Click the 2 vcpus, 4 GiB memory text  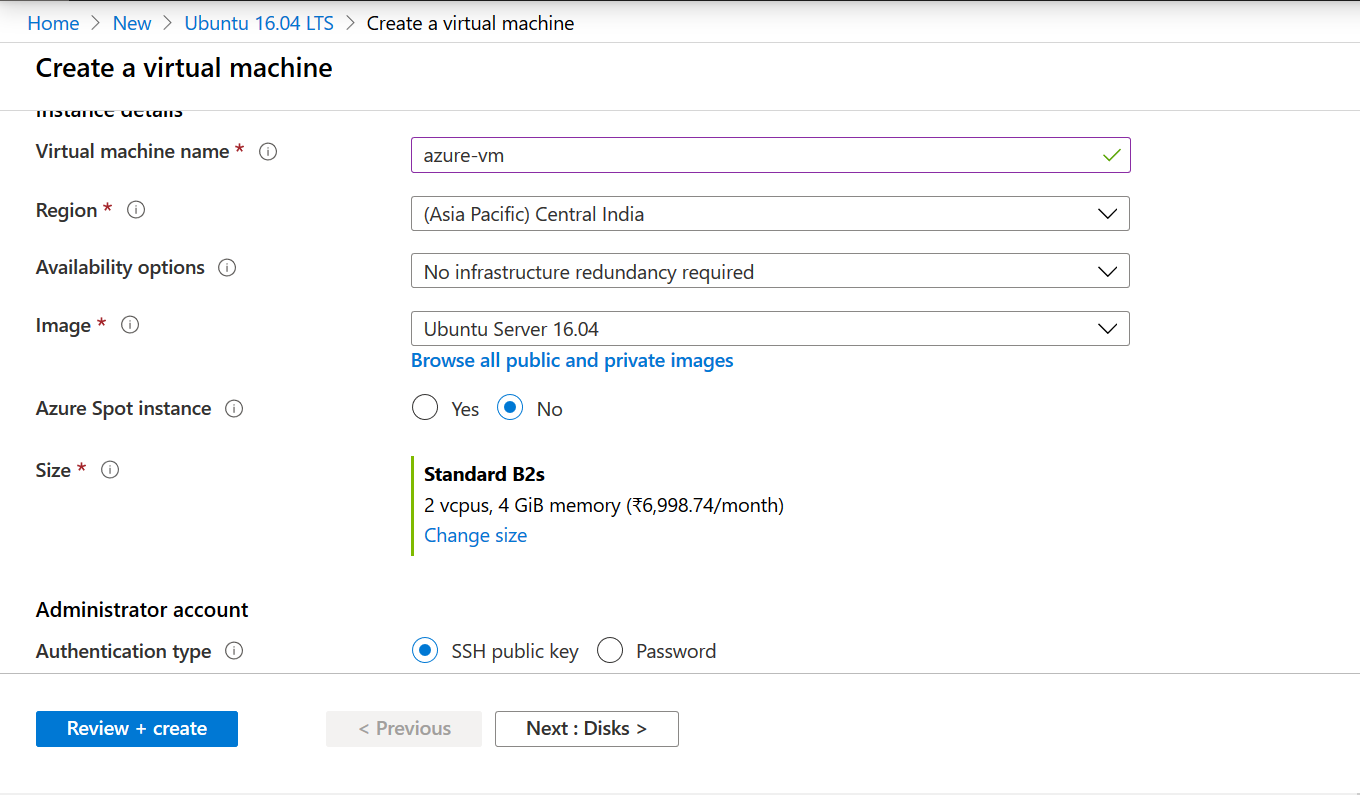(604, 506)
